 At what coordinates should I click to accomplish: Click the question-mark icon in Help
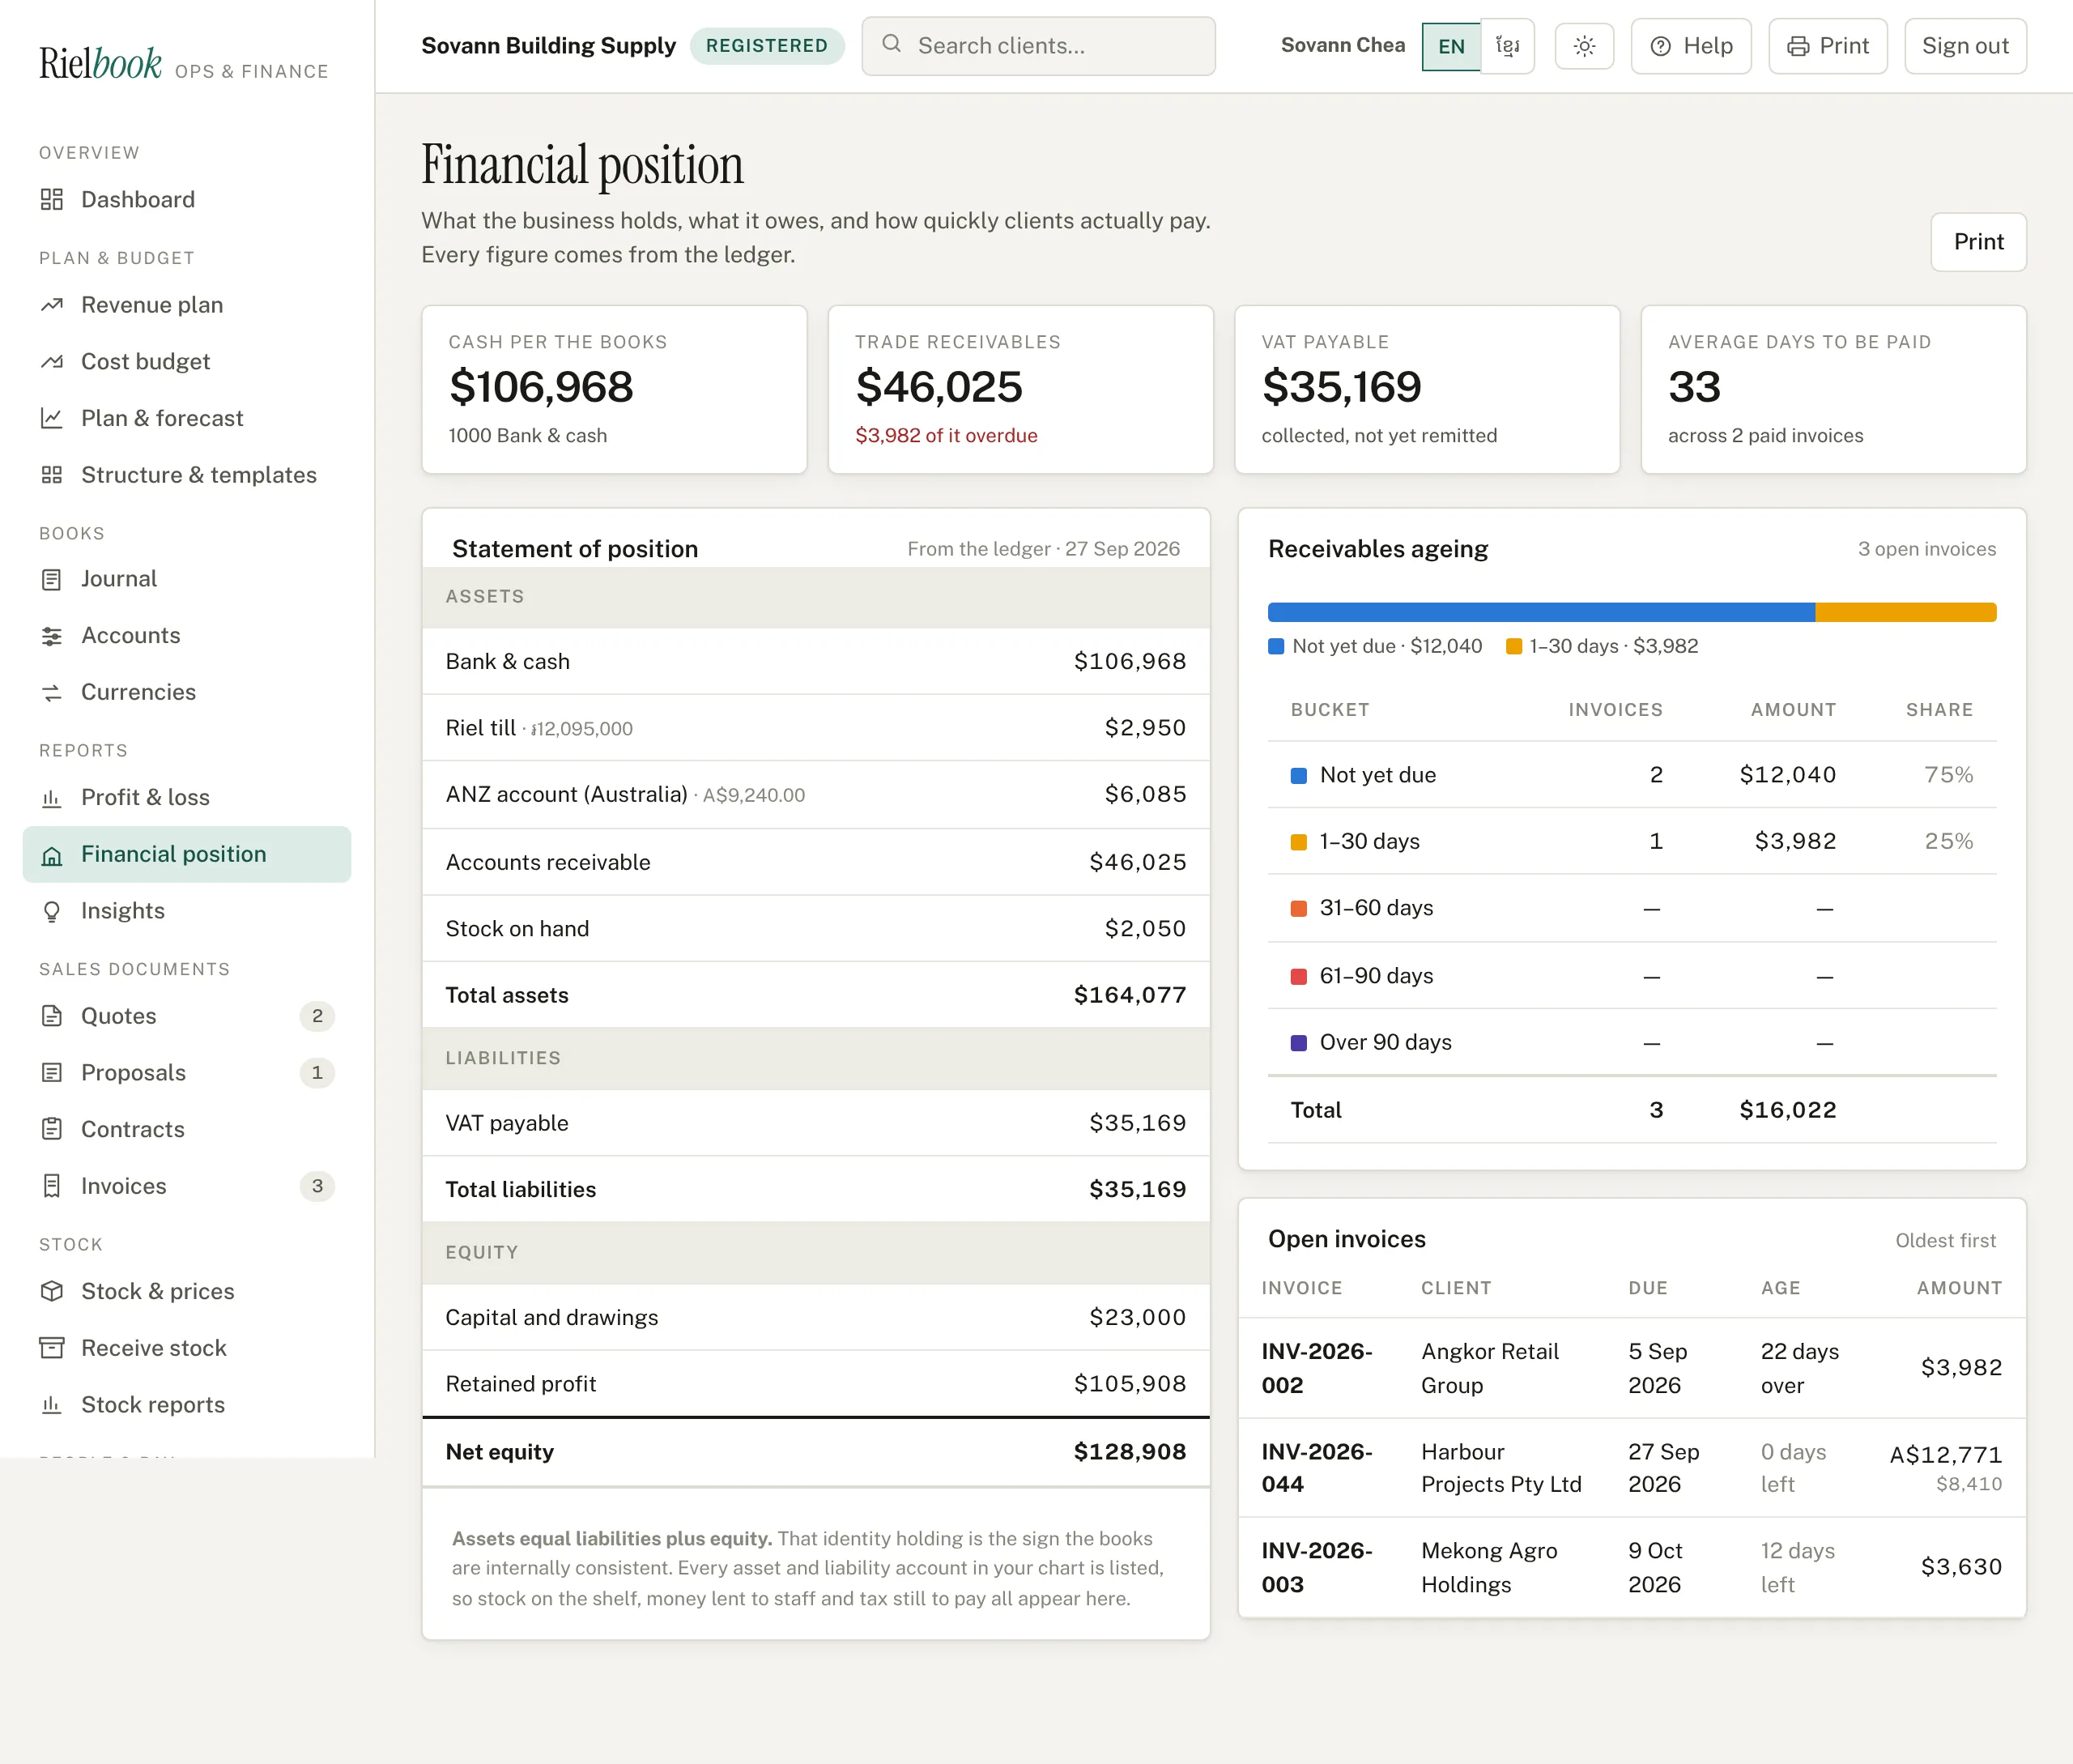coord(1661,46)
